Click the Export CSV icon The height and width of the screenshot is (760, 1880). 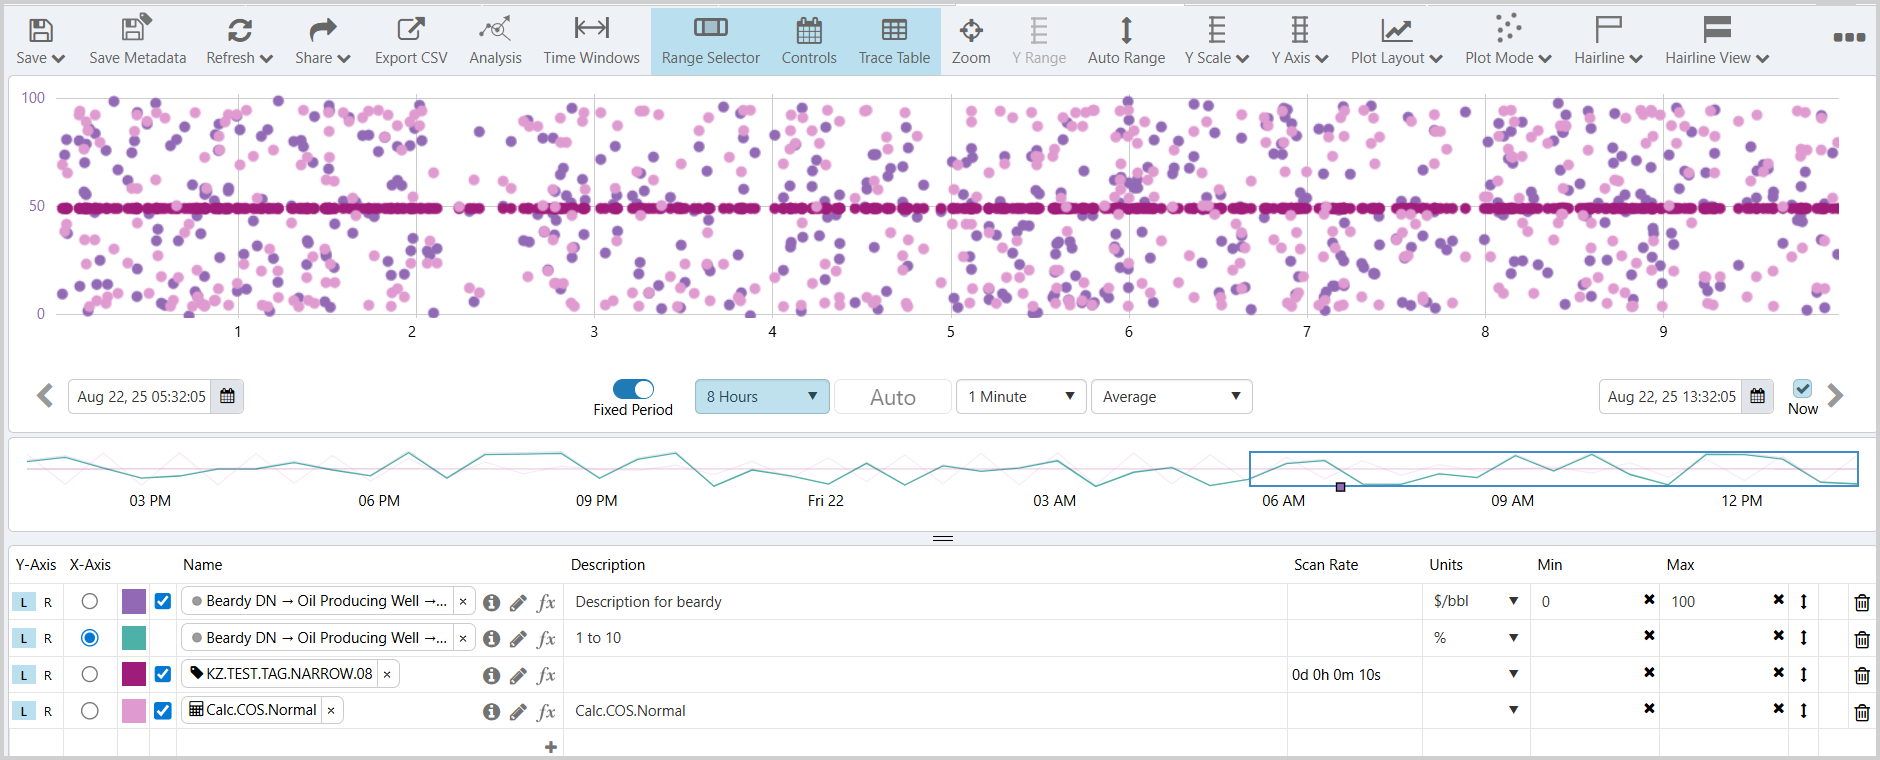pyautogui.click(x=411, y=31)
